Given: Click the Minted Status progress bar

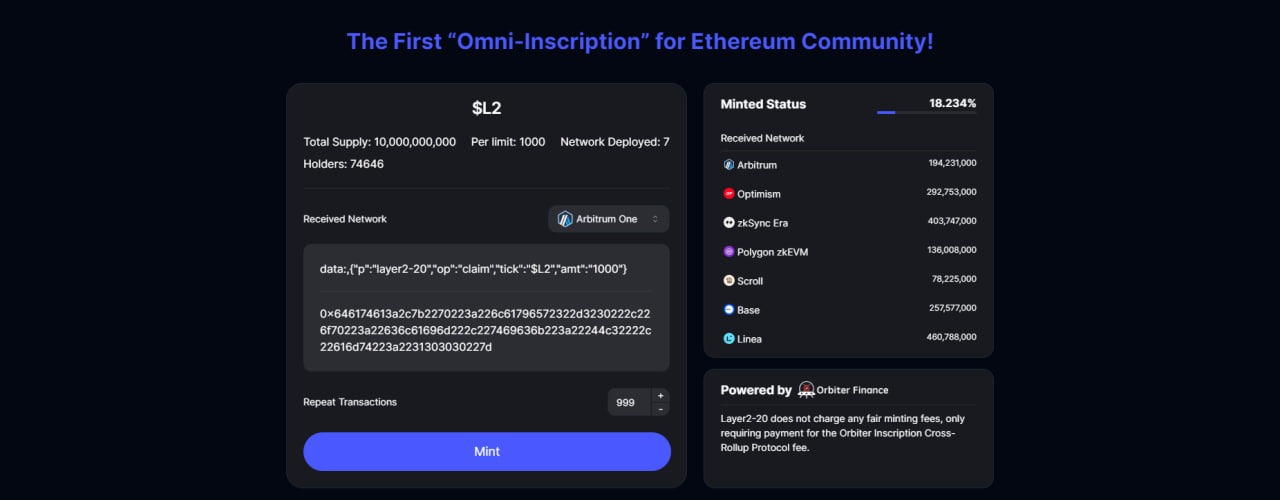Looking at the screenshot, I should [x=926, y=113].
